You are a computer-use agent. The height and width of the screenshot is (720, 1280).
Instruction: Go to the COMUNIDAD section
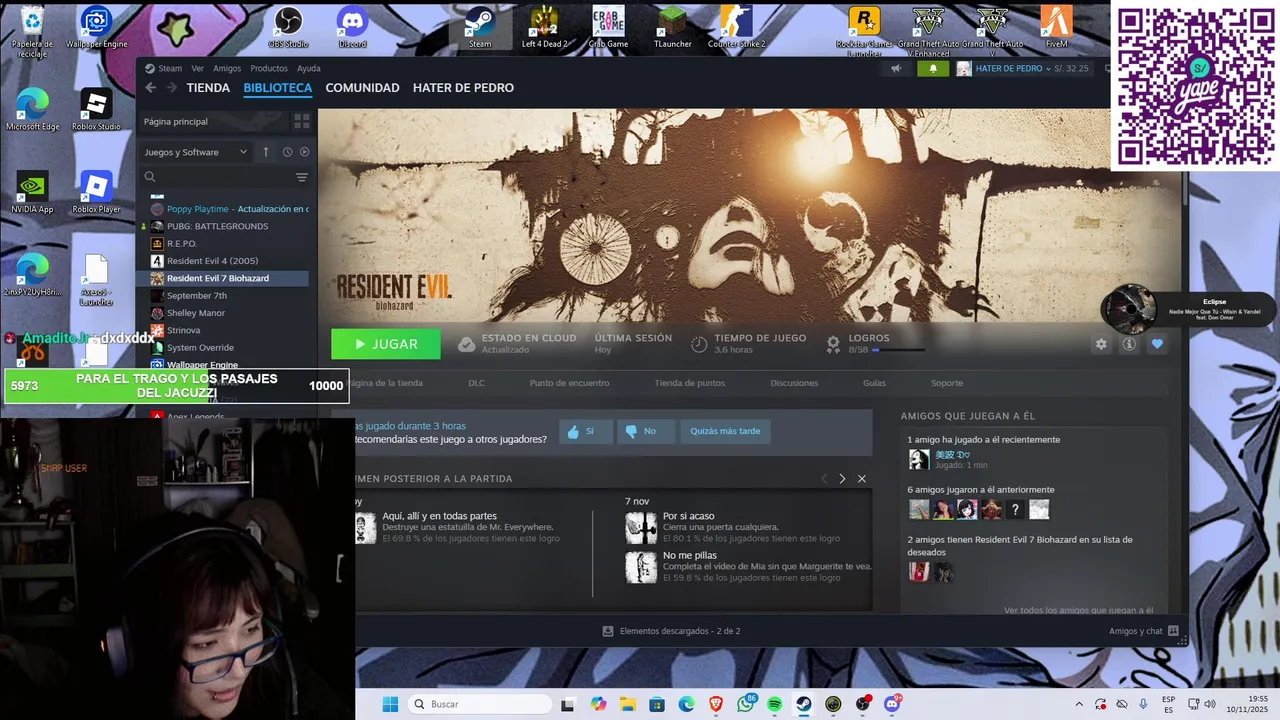[362, 88]
